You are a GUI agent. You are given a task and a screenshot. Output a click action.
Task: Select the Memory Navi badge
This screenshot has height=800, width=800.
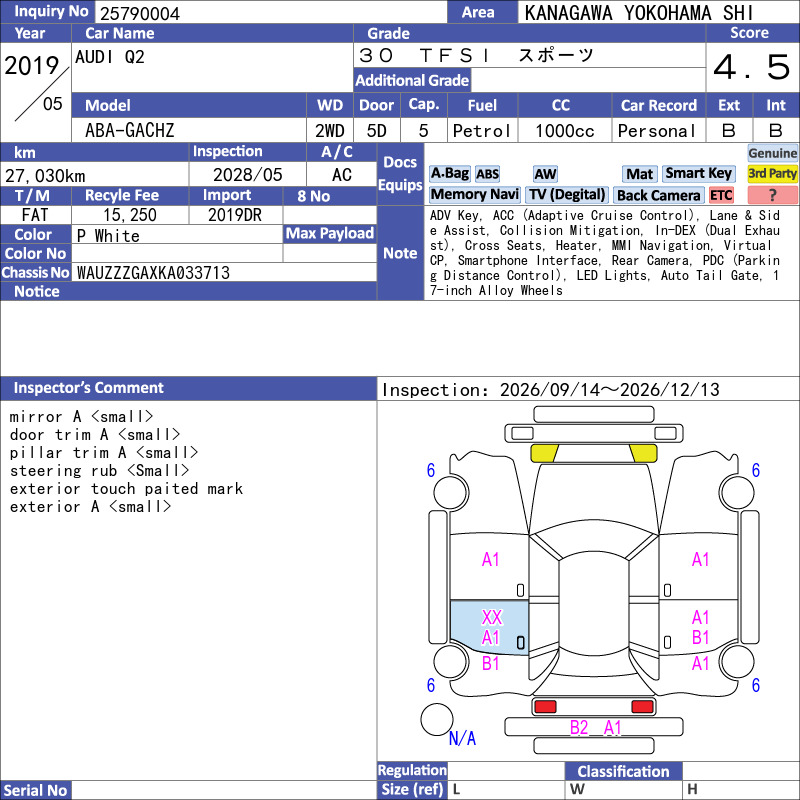point(474,194)
